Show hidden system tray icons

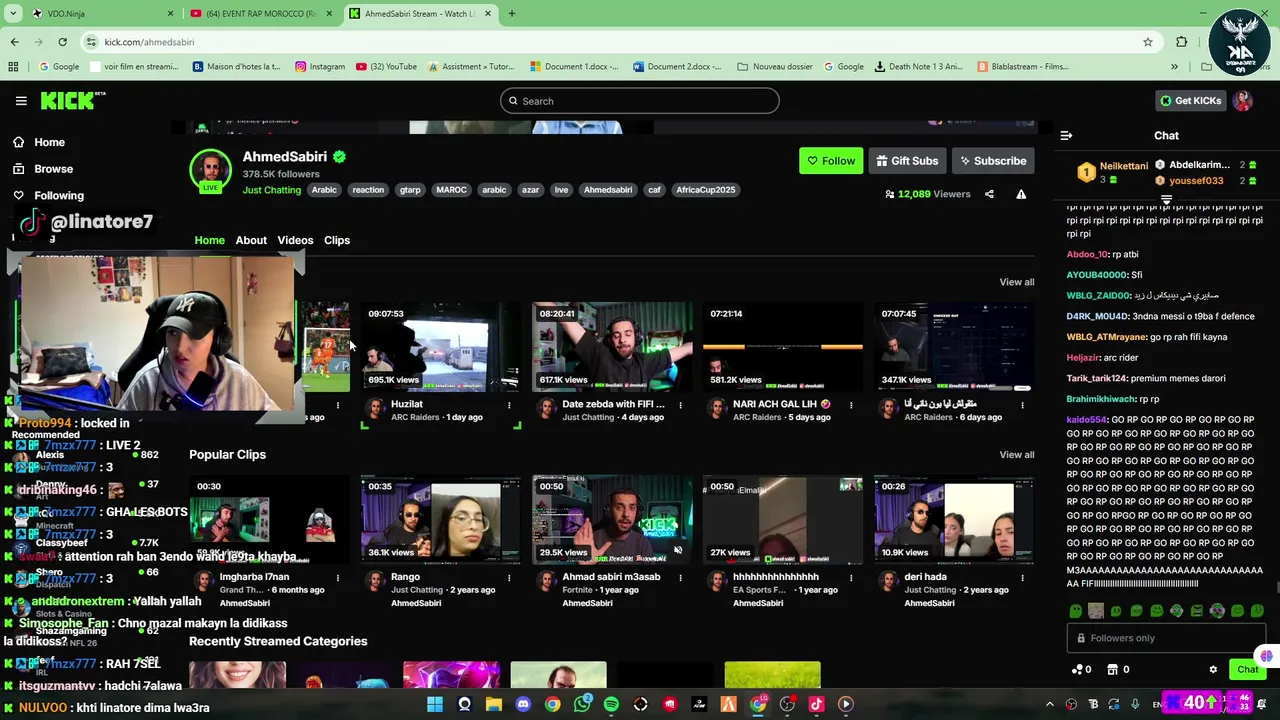pyautogui.click(x=1049, y=705)
